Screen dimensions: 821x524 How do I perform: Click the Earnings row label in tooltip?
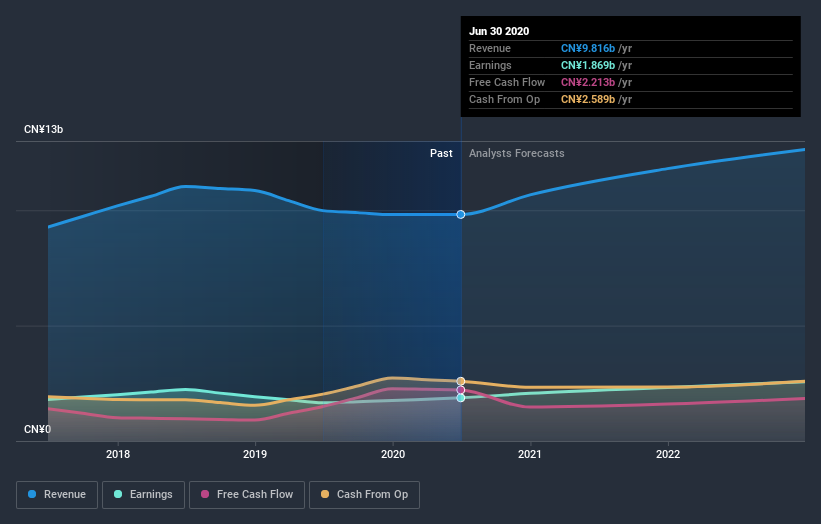pyautogui.click(x=490, y=65)
